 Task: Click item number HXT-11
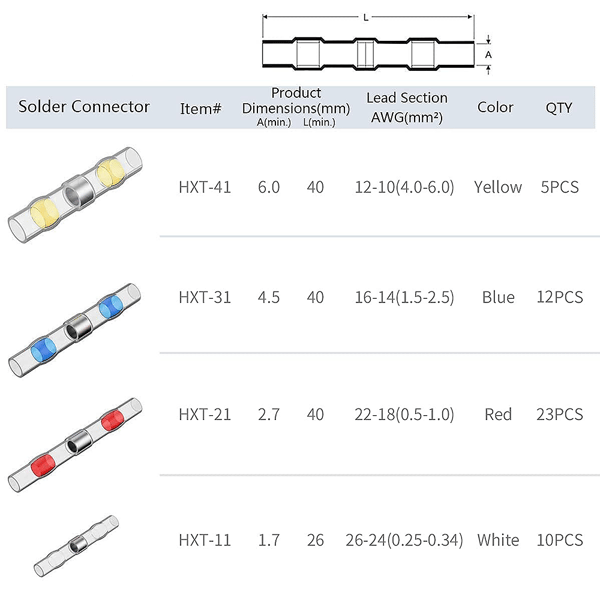[205, 540]
